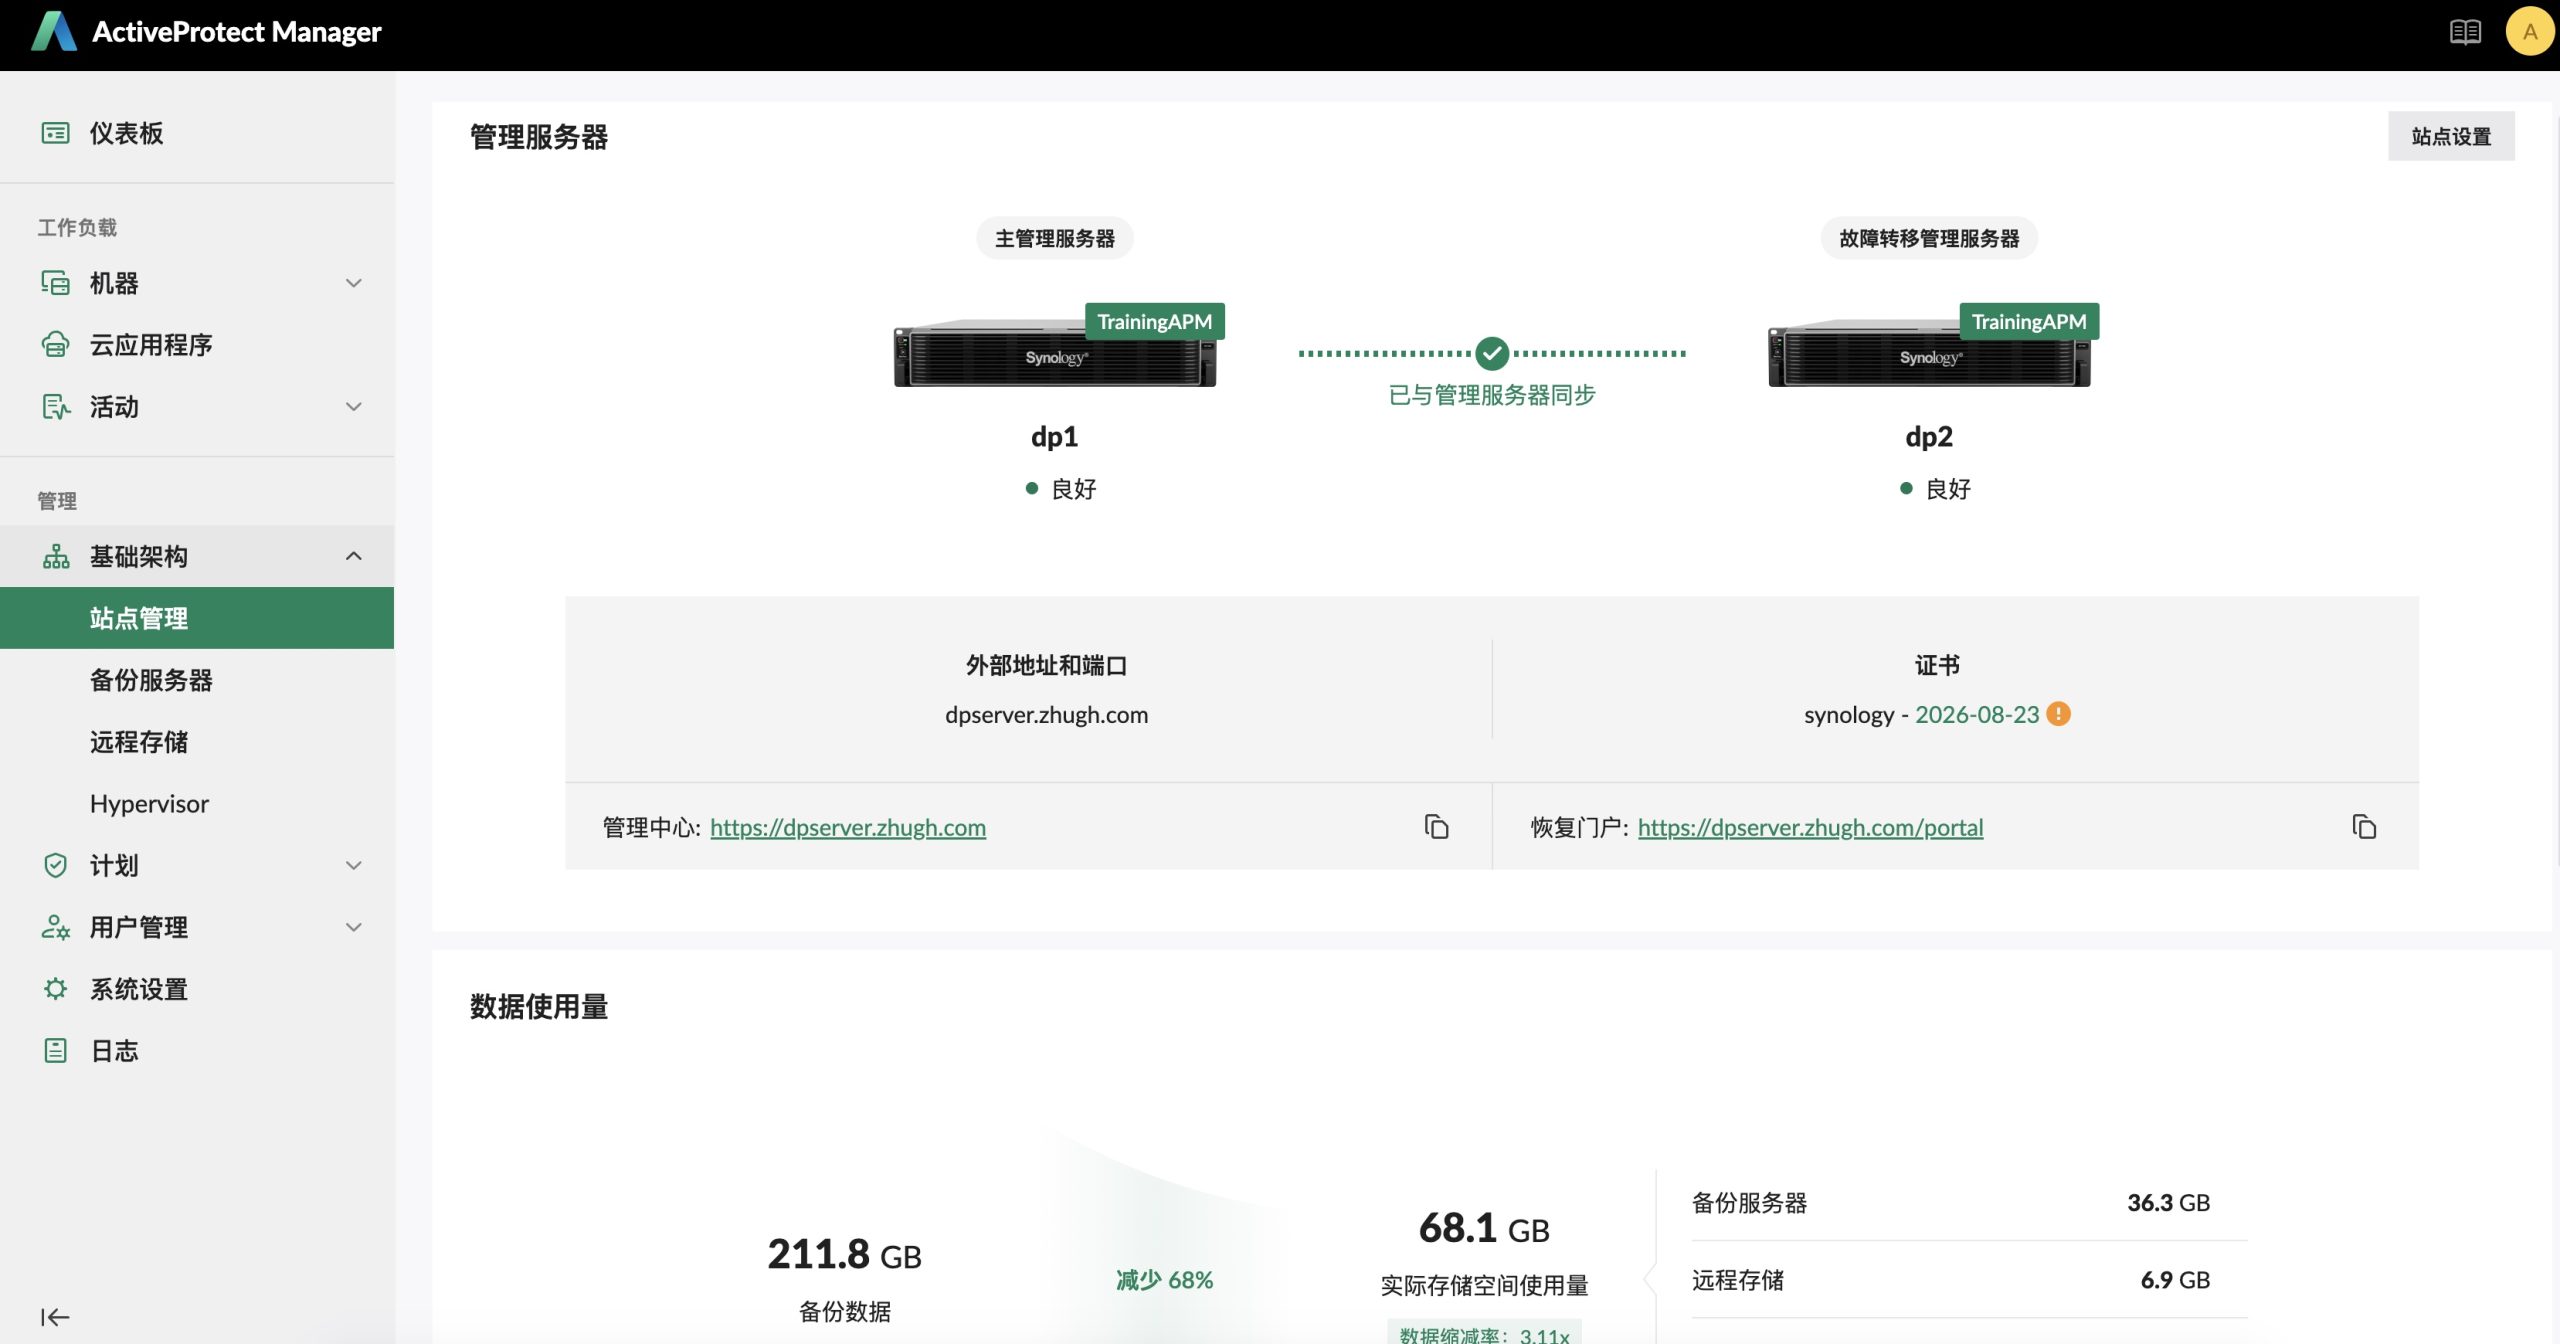
Task: Expand the 计划 menu section
Action: 353,865
